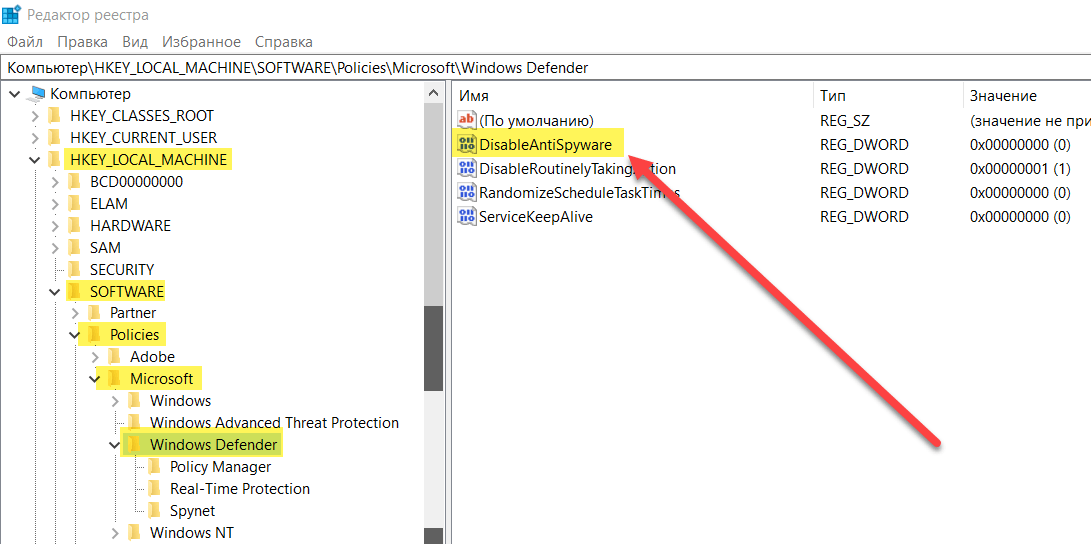The image size is (1091, 544).
Task: Open the Файл menu
Action: coord(25,42)
